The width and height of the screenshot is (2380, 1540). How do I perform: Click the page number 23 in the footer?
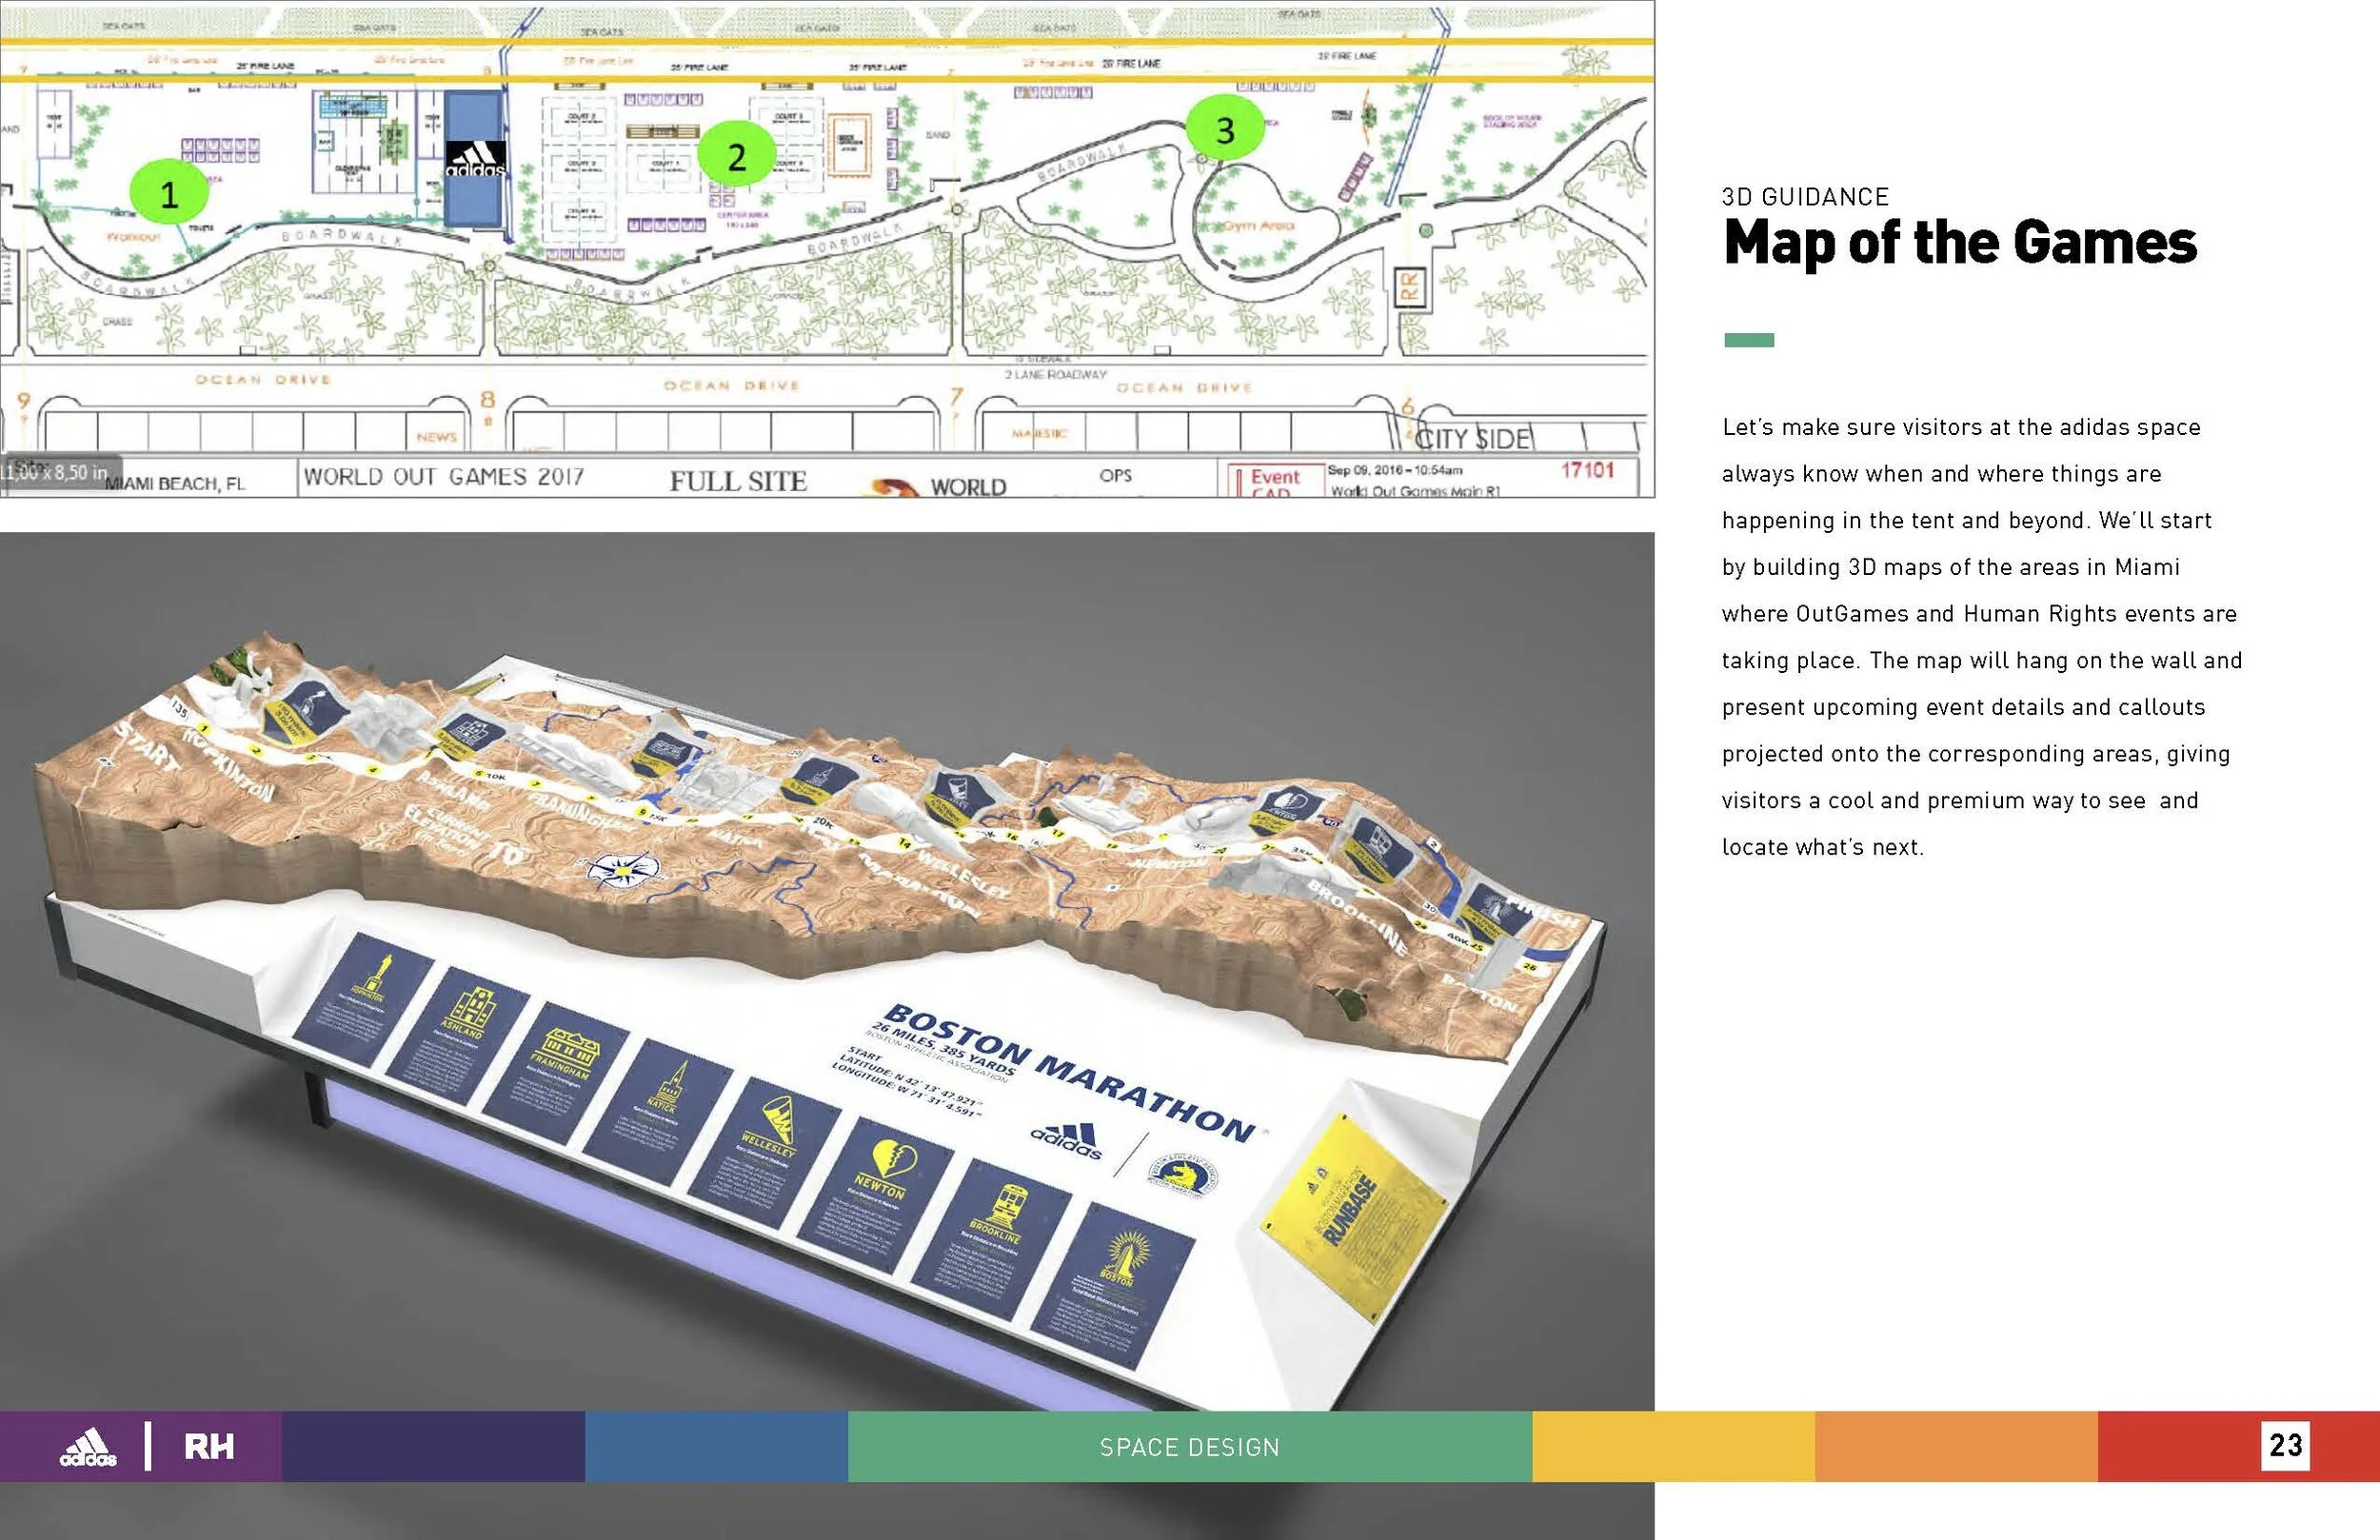point(2286,1445)
